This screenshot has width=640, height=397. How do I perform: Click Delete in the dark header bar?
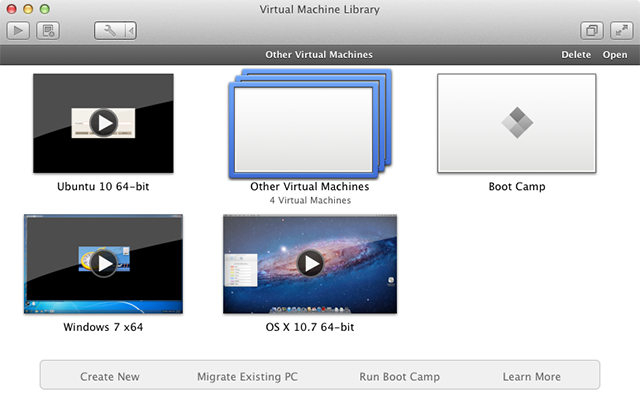tap(576, 55)
